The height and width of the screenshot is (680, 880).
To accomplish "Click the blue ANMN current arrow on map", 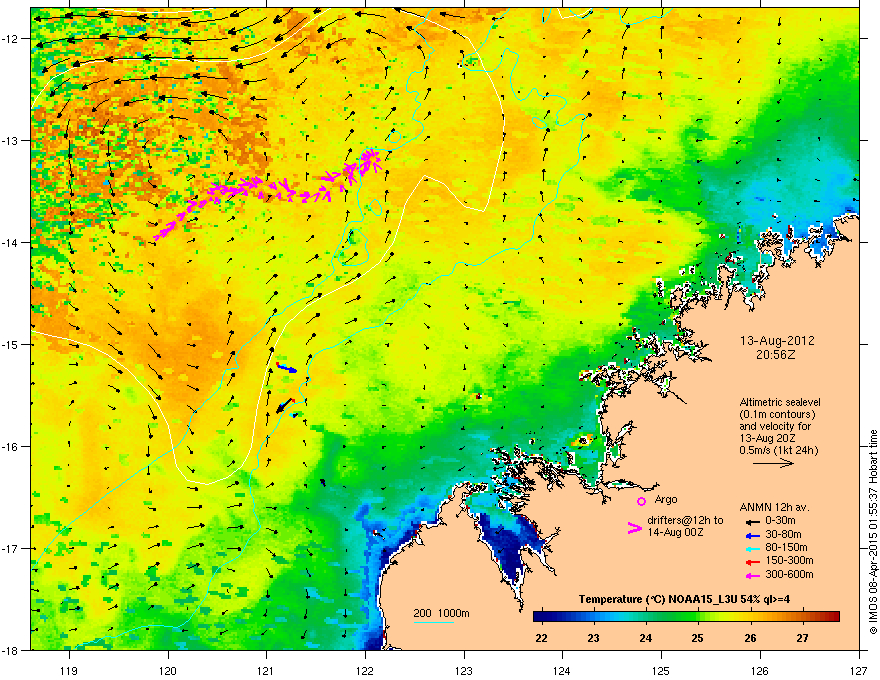I will (x=287, y=368).
